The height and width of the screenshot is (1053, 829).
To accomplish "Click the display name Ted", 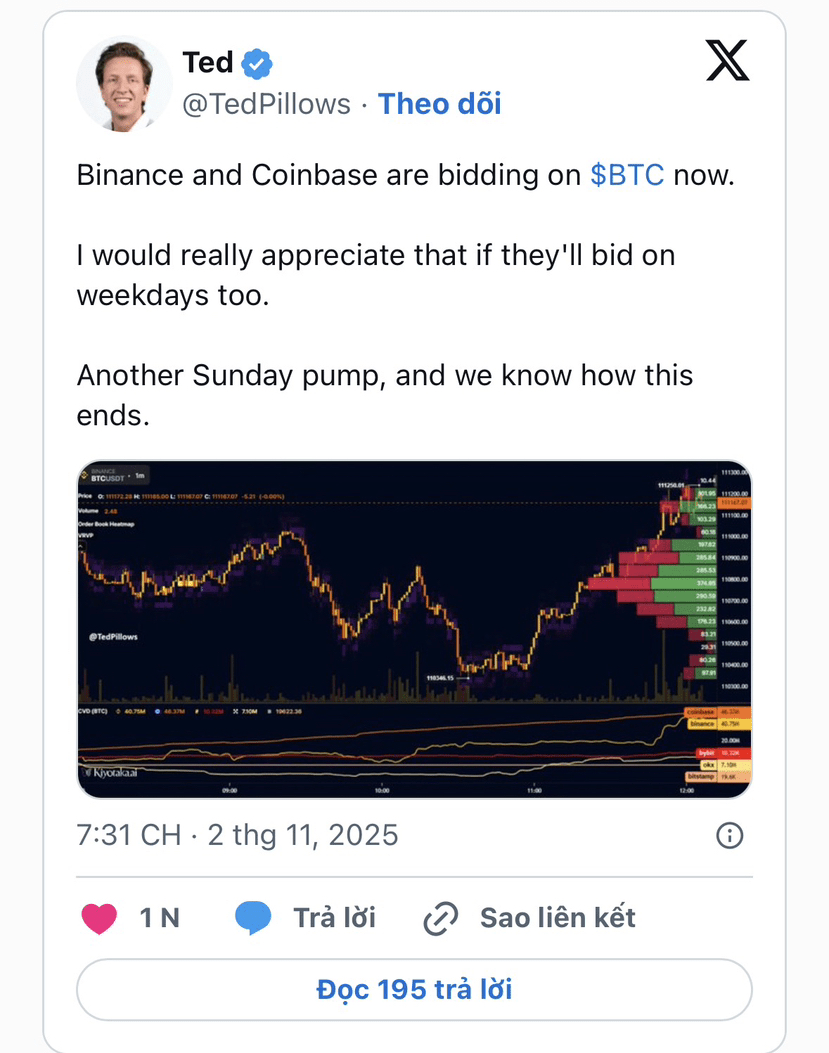I will pyautogui.click(x=208, y=62).
